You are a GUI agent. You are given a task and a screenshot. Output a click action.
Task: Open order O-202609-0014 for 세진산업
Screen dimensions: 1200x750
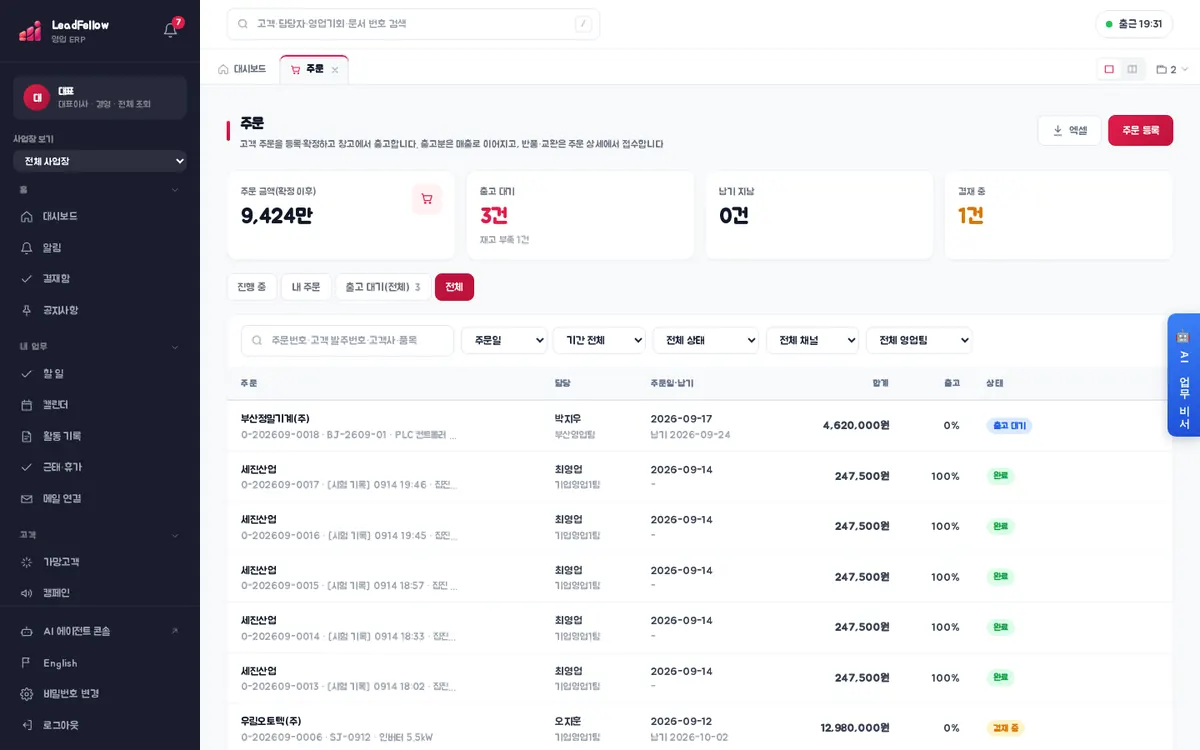click(699, 627)
